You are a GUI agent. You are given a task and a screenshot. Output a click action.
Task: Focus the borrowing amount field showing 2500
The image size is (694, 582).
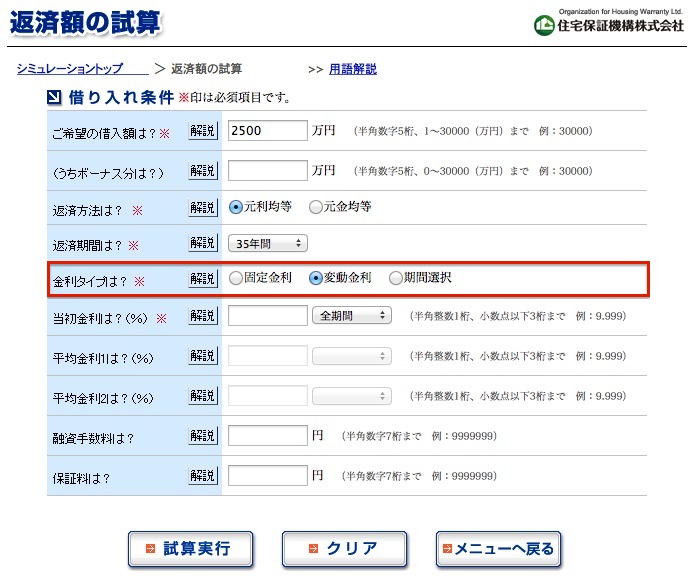pos(268,131)
